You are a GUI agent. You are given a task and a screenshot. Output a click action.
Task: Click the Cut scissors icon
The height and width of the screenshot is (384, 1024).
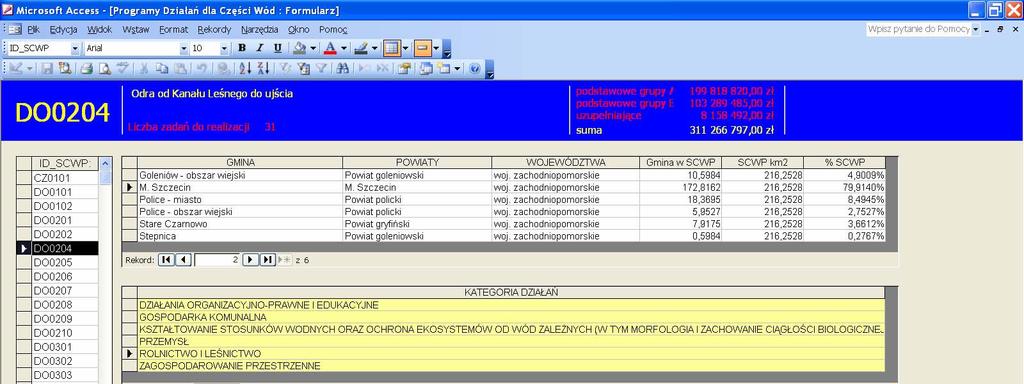[144, 68]
